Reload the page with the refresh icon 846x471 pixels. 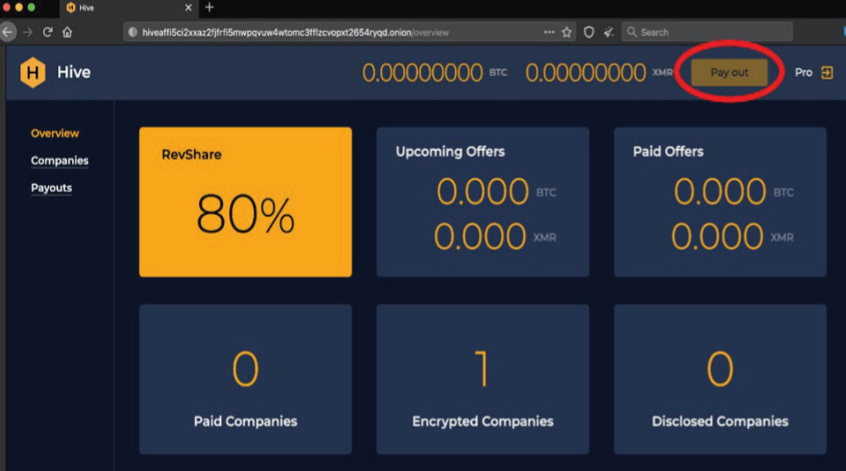point(47,32)
